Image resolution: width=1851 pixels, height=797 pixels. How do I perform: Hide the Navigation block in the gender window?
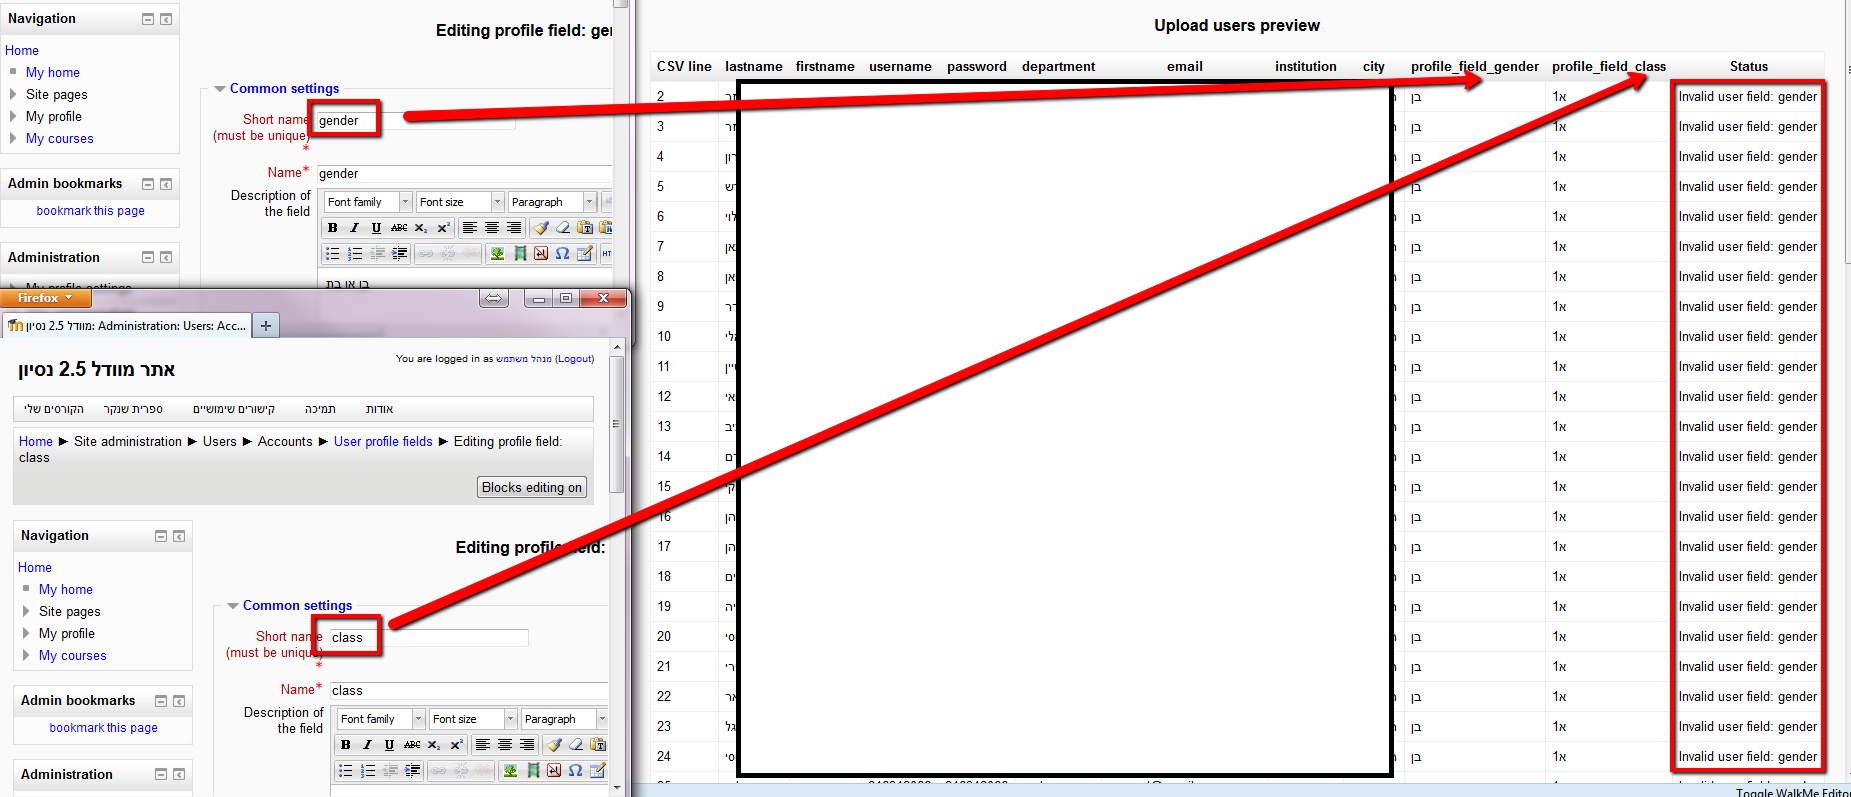148,19
